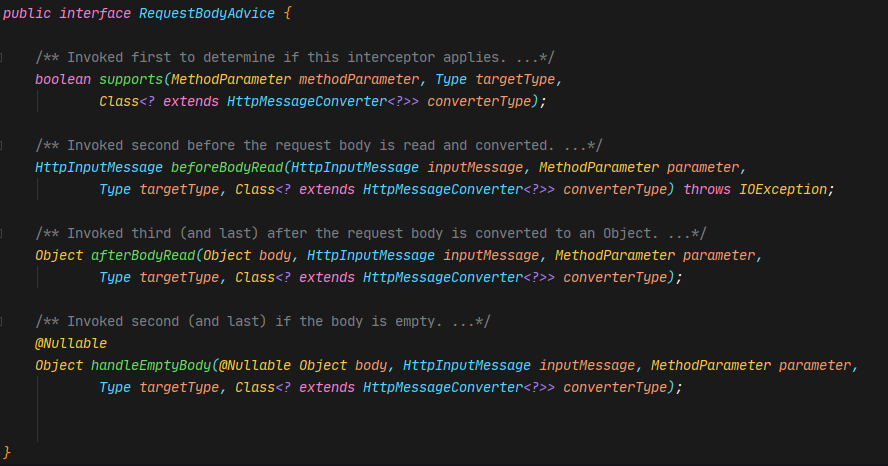Expand folded ellipsis in 'Invoked second before the request' comment
The image size is (888, 466).
(575, 146)
